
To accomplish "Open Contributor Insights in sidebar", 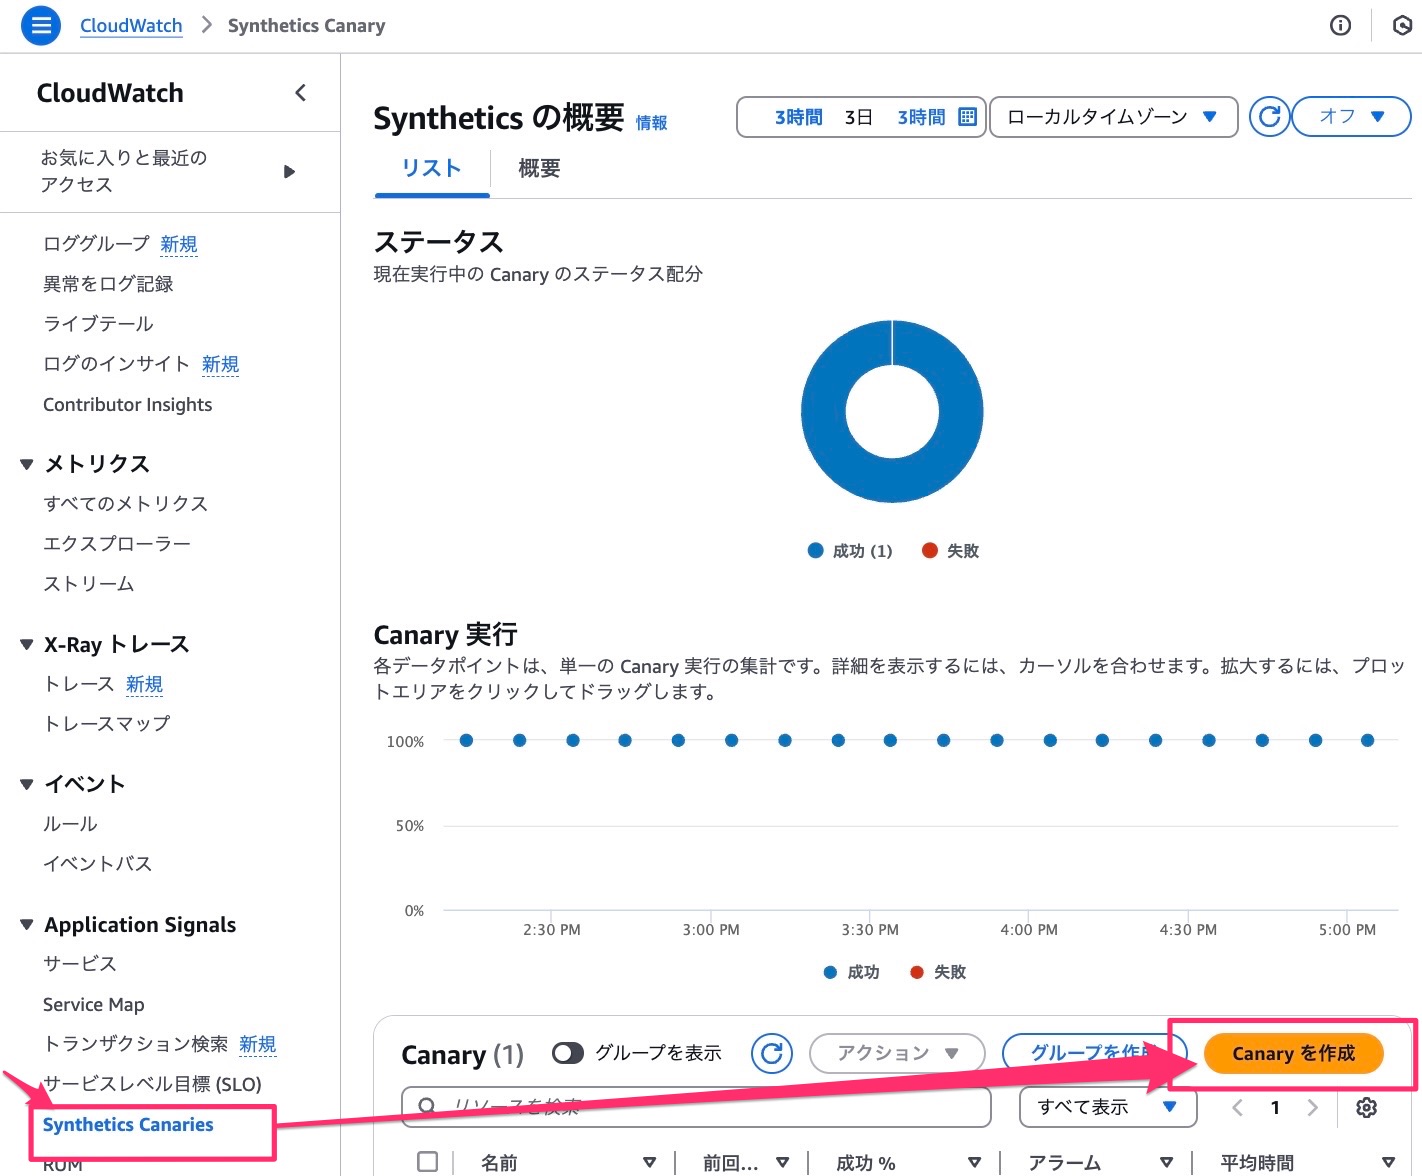I will [127, 404].
